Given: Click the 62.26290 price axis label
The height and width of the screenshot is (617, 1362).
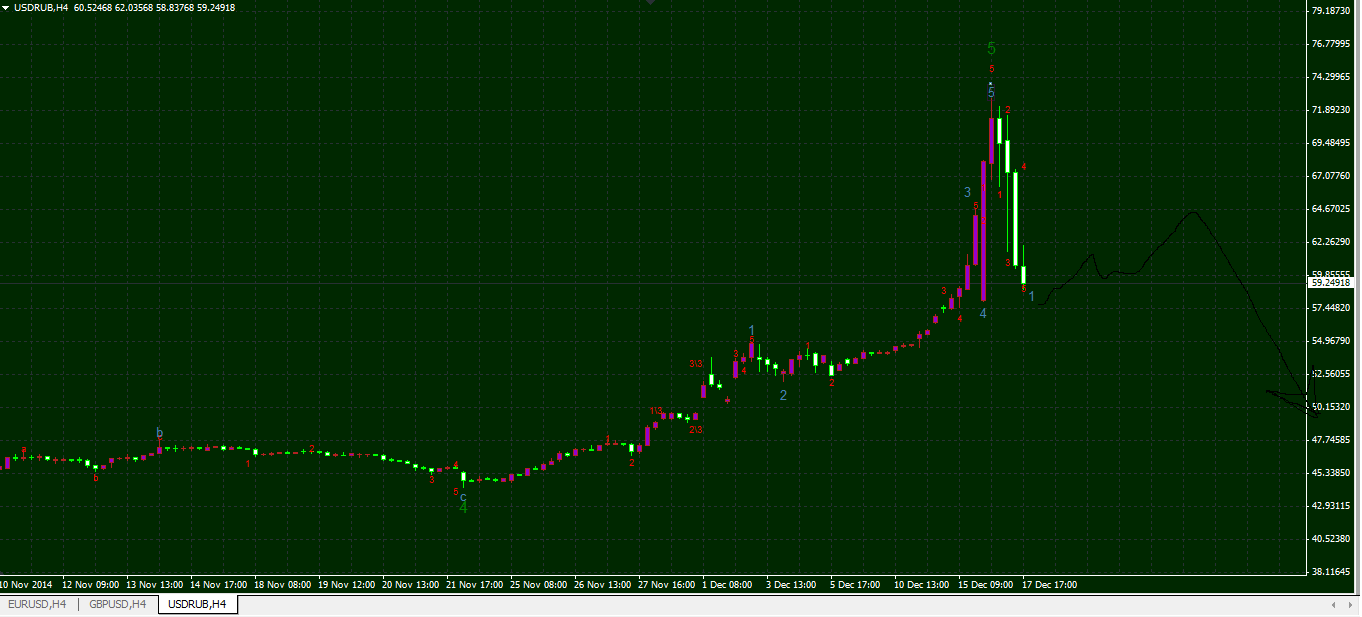Looking at the screenshot, I should [1332, 242].
